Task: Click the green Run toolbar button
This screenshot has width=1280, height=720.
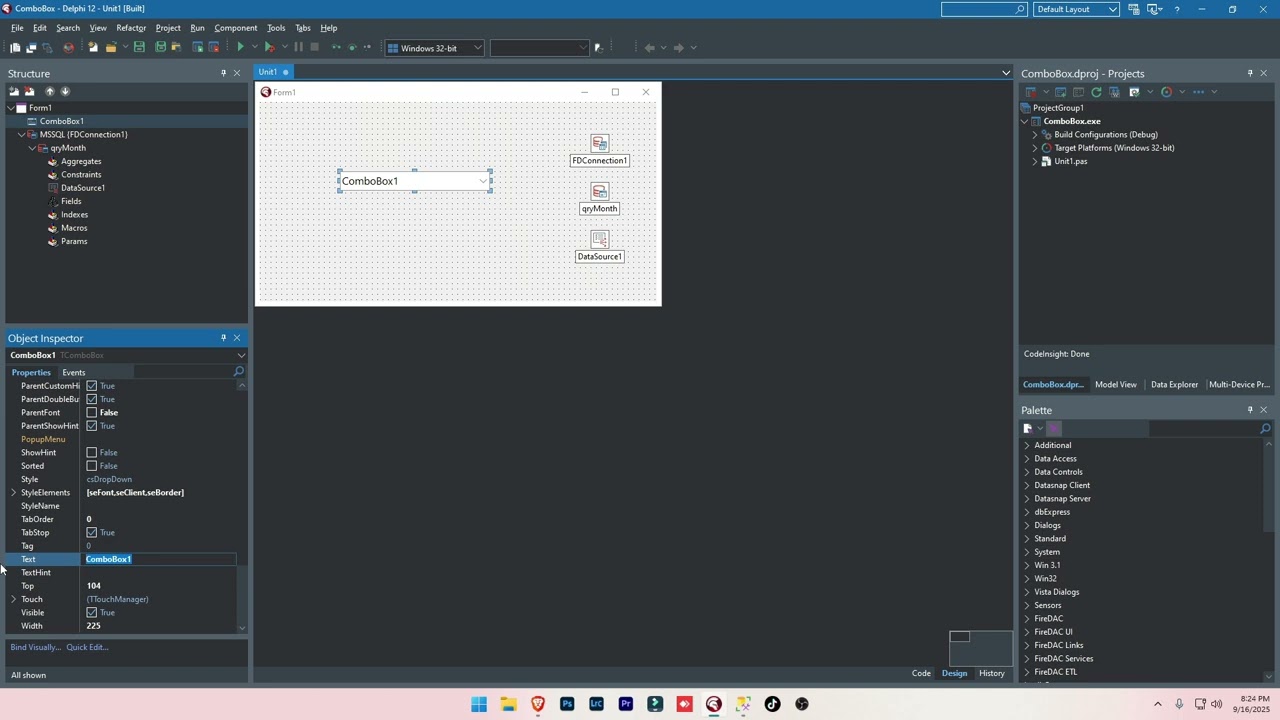Action: point(240,47)
